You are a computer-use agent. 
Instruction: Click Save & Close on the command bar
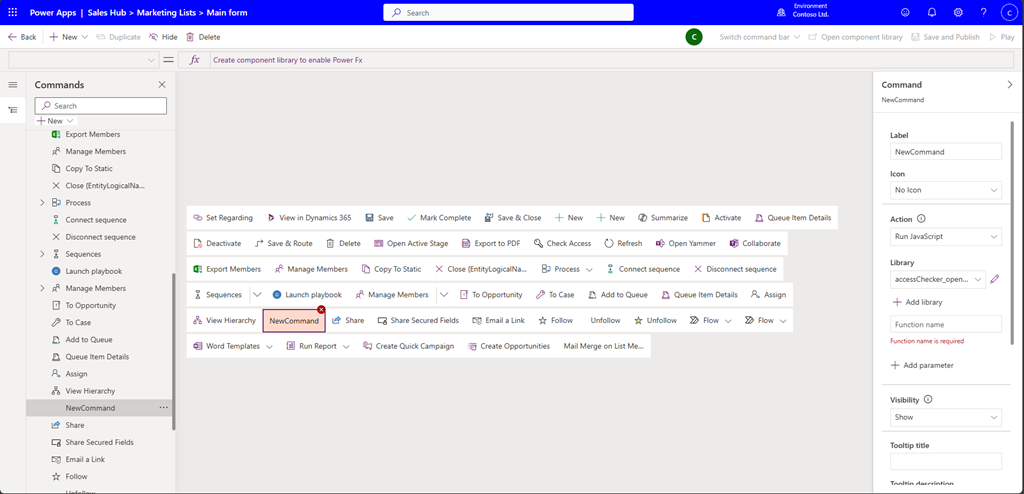click(x=513, y=218)
